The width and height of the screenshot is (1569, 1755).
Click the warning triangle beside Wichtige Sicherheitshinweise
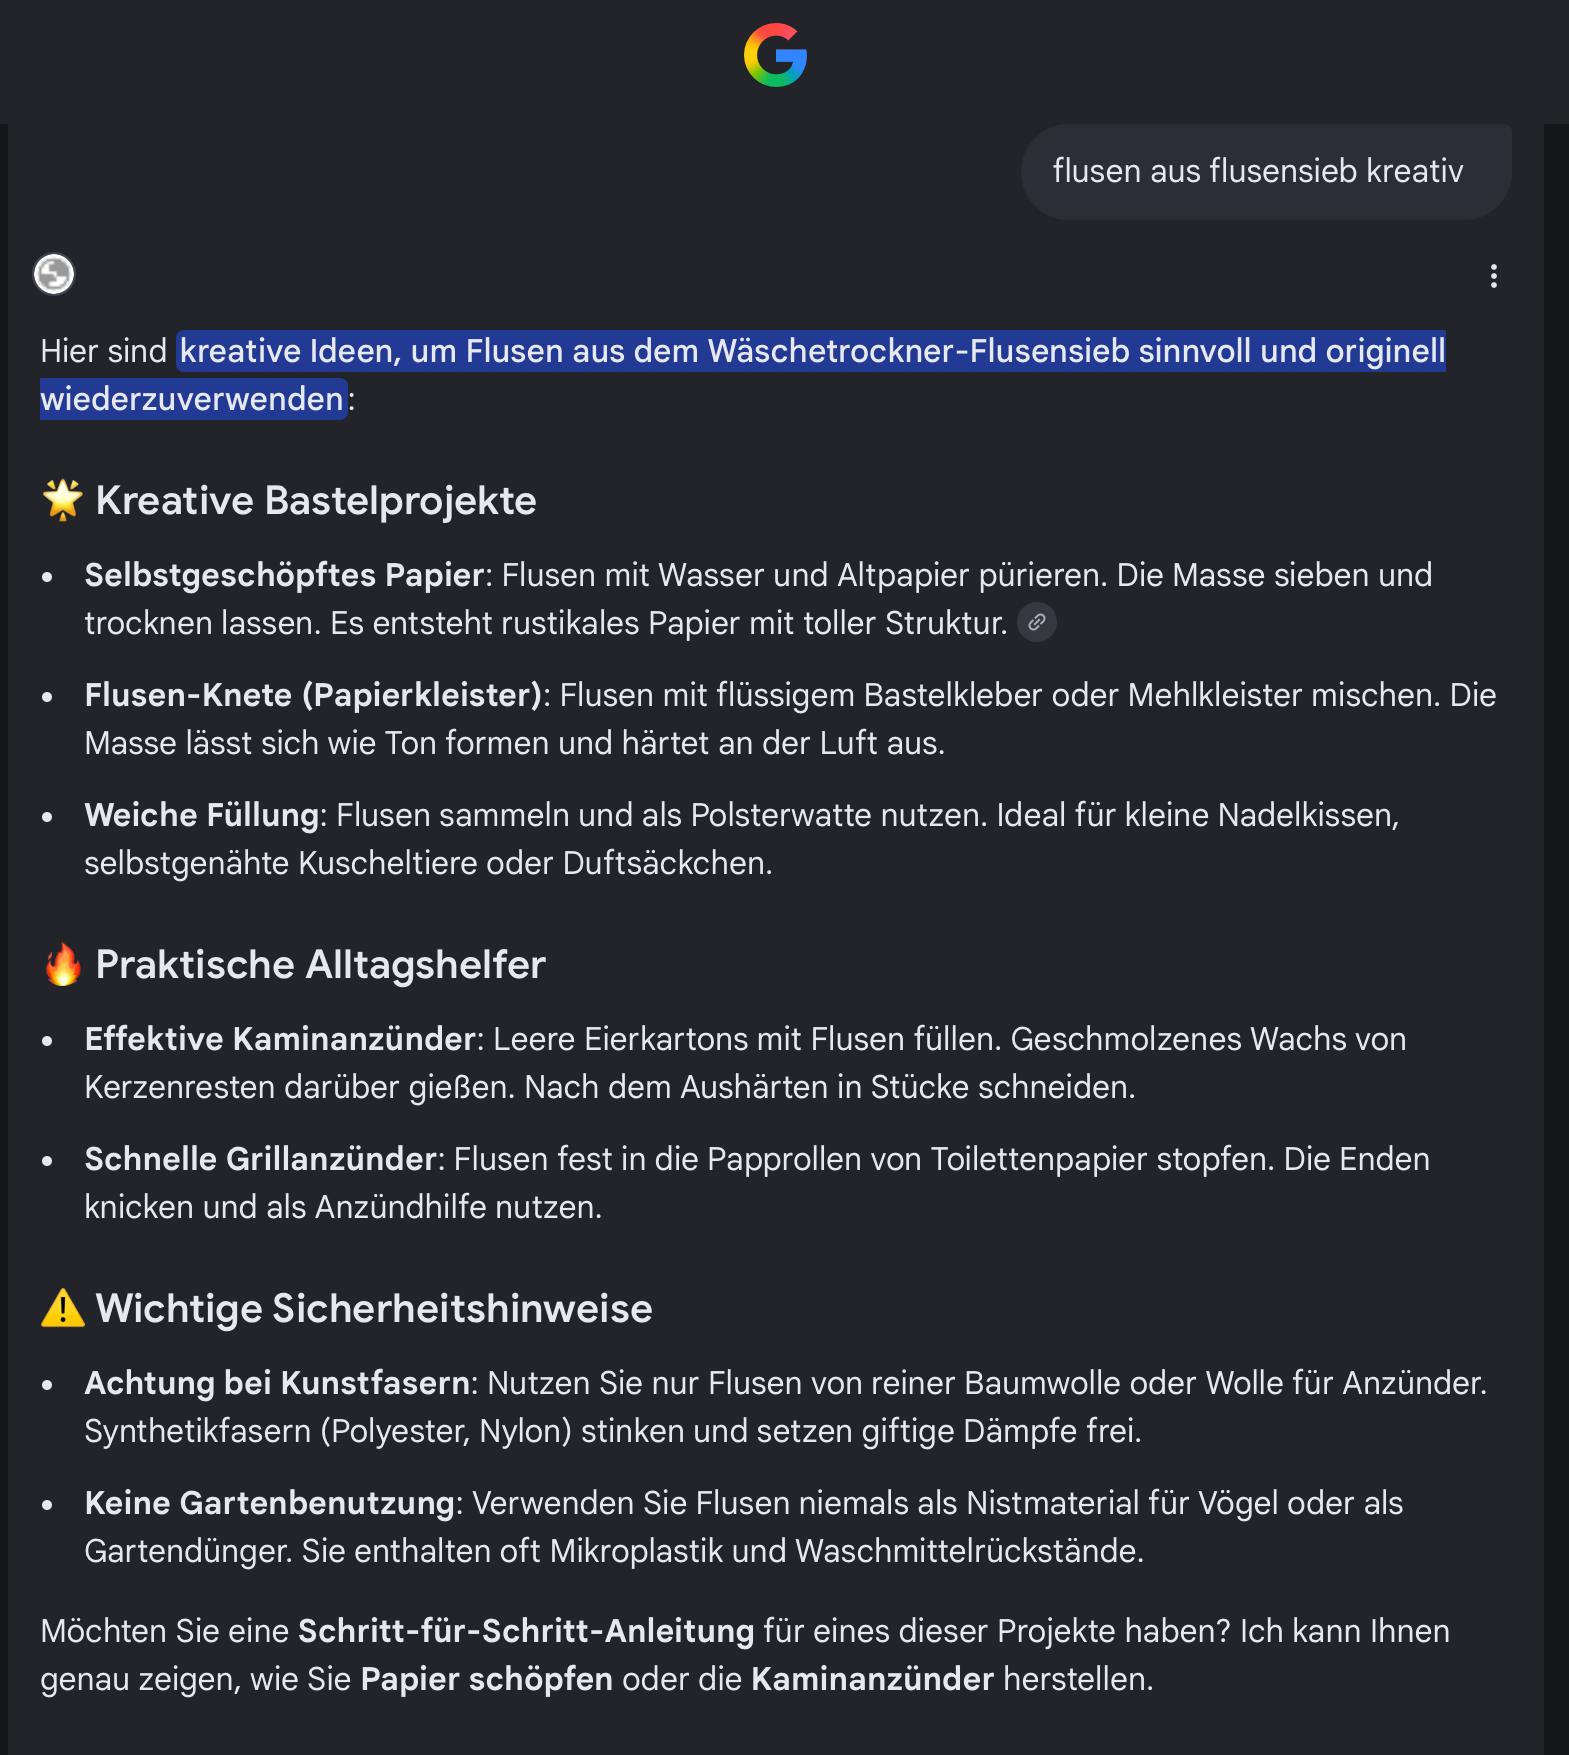(62, 1308)
